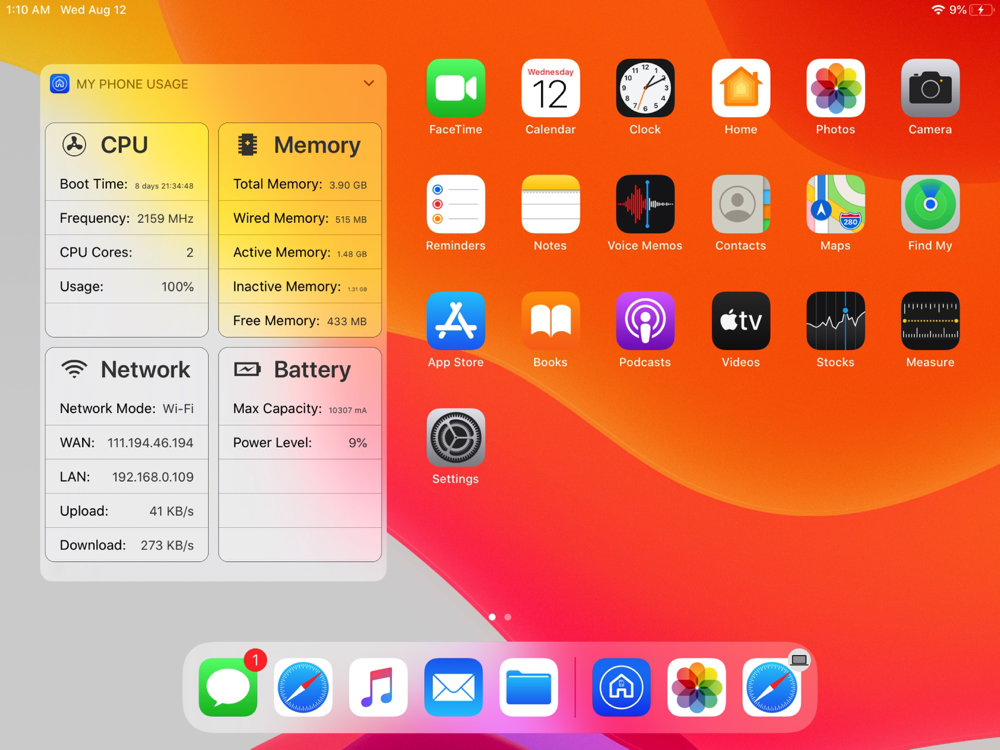Open recent Photos app in the dock
This screenshot has width=1000, height=750.
696,688
